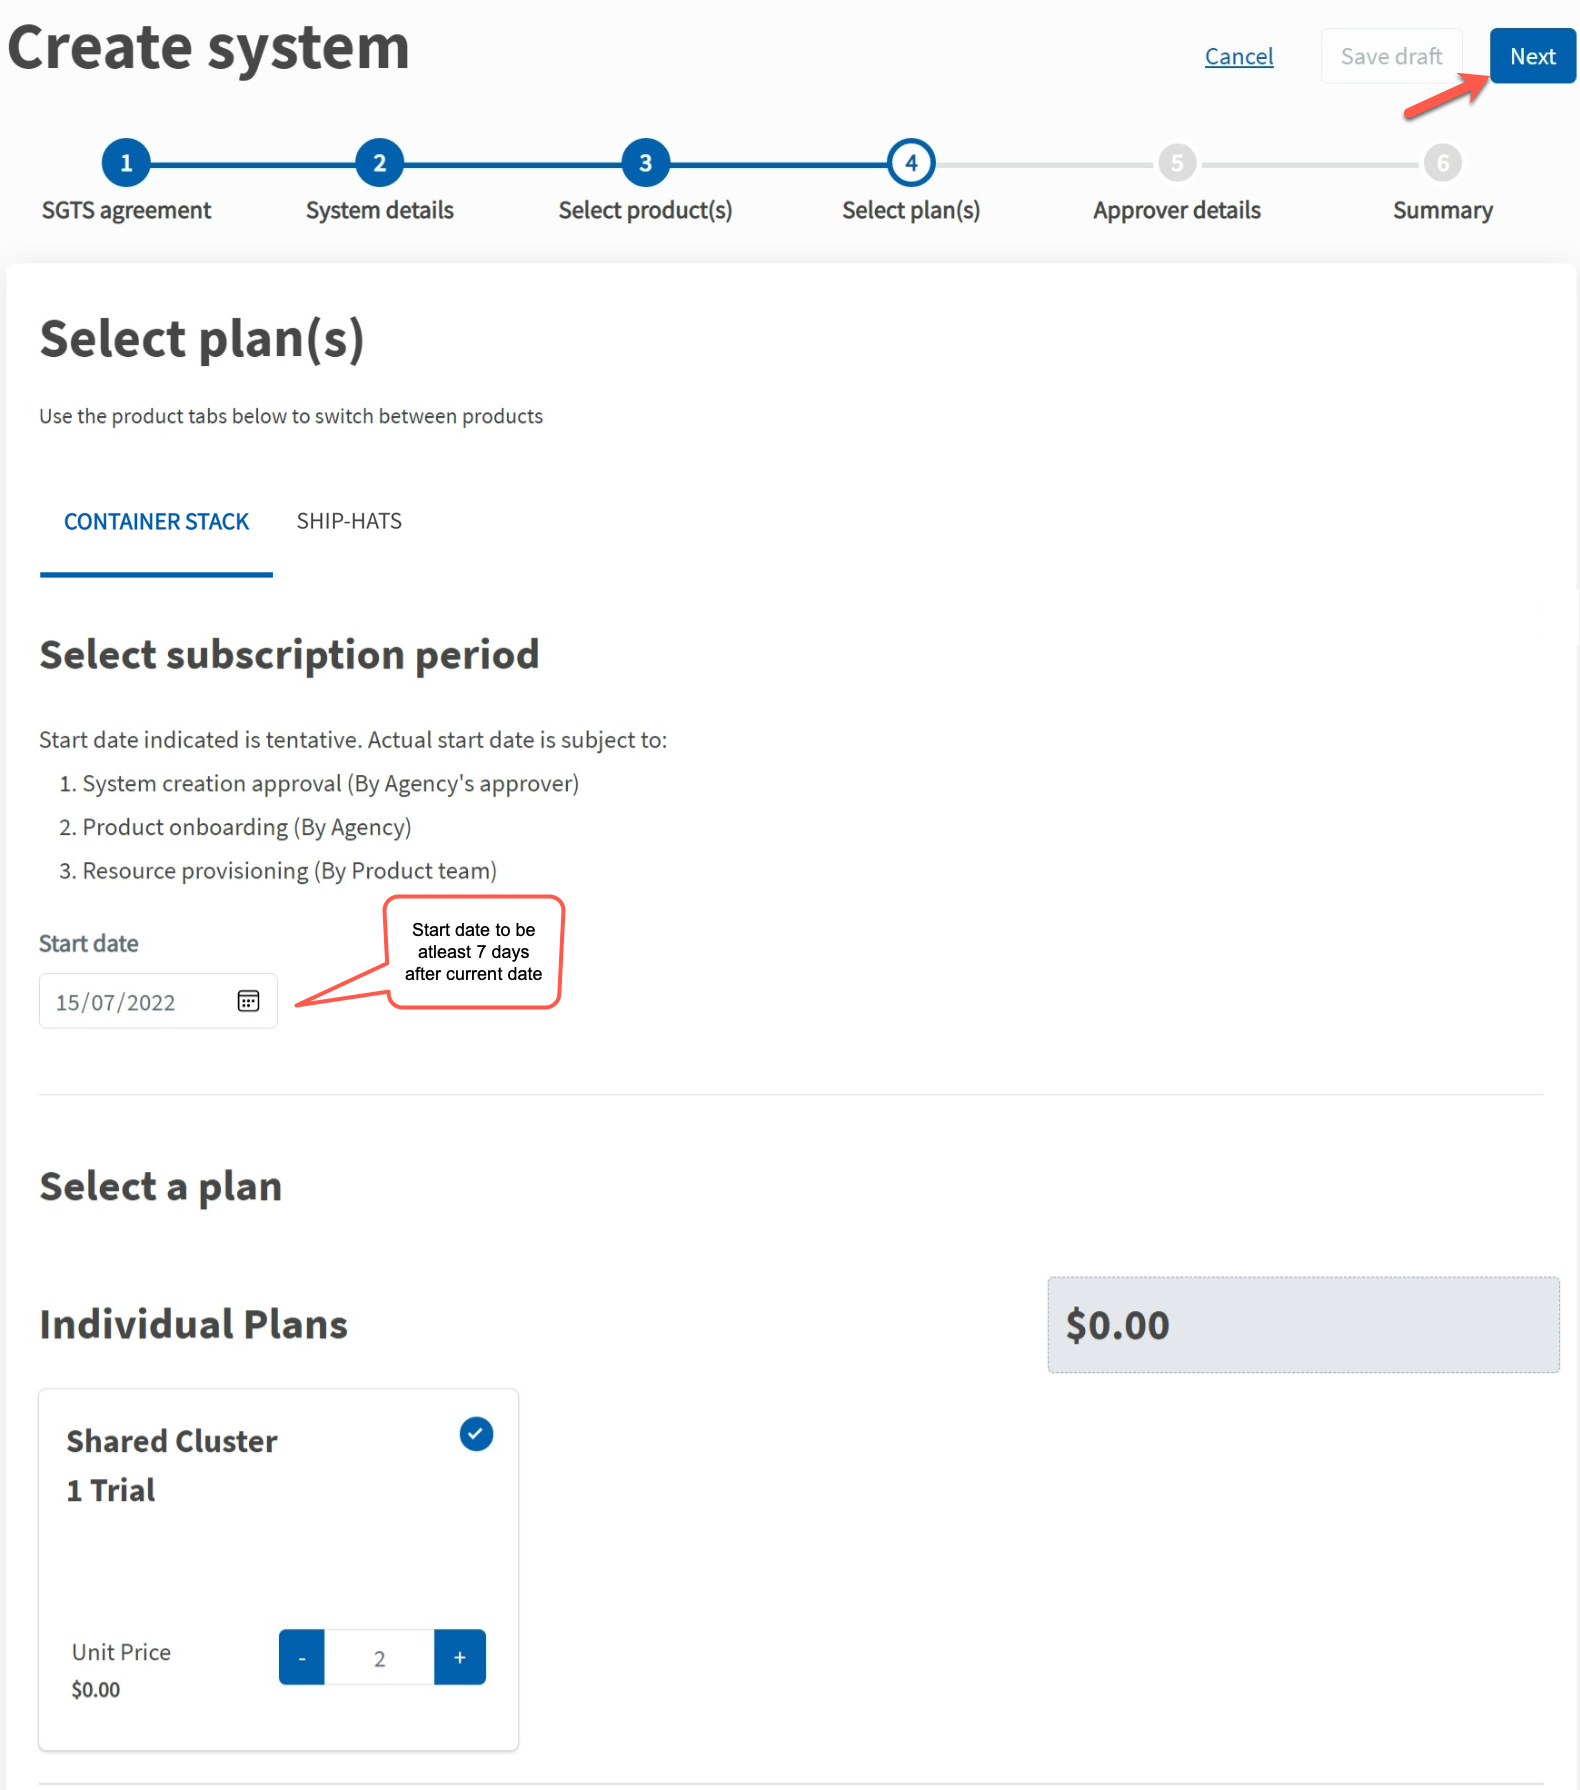Click the Save draft button
This screenshot has width=1580, height=1790.
click(1391, 56)
